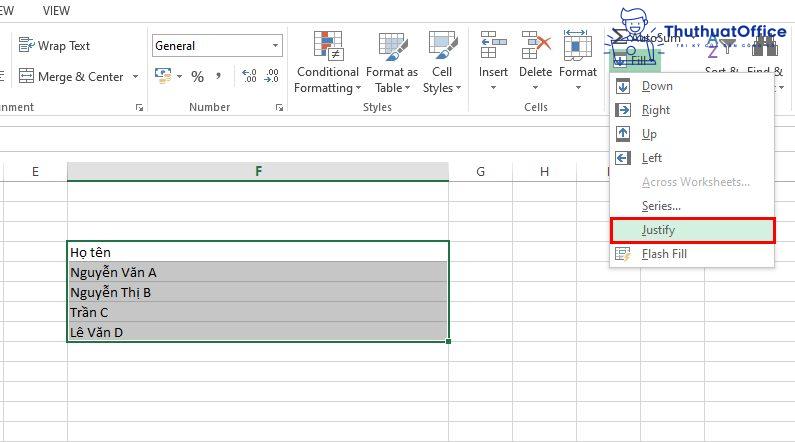Open Conditional Formatting menu
Screen dimensions: 795x442
click(327, 62)
